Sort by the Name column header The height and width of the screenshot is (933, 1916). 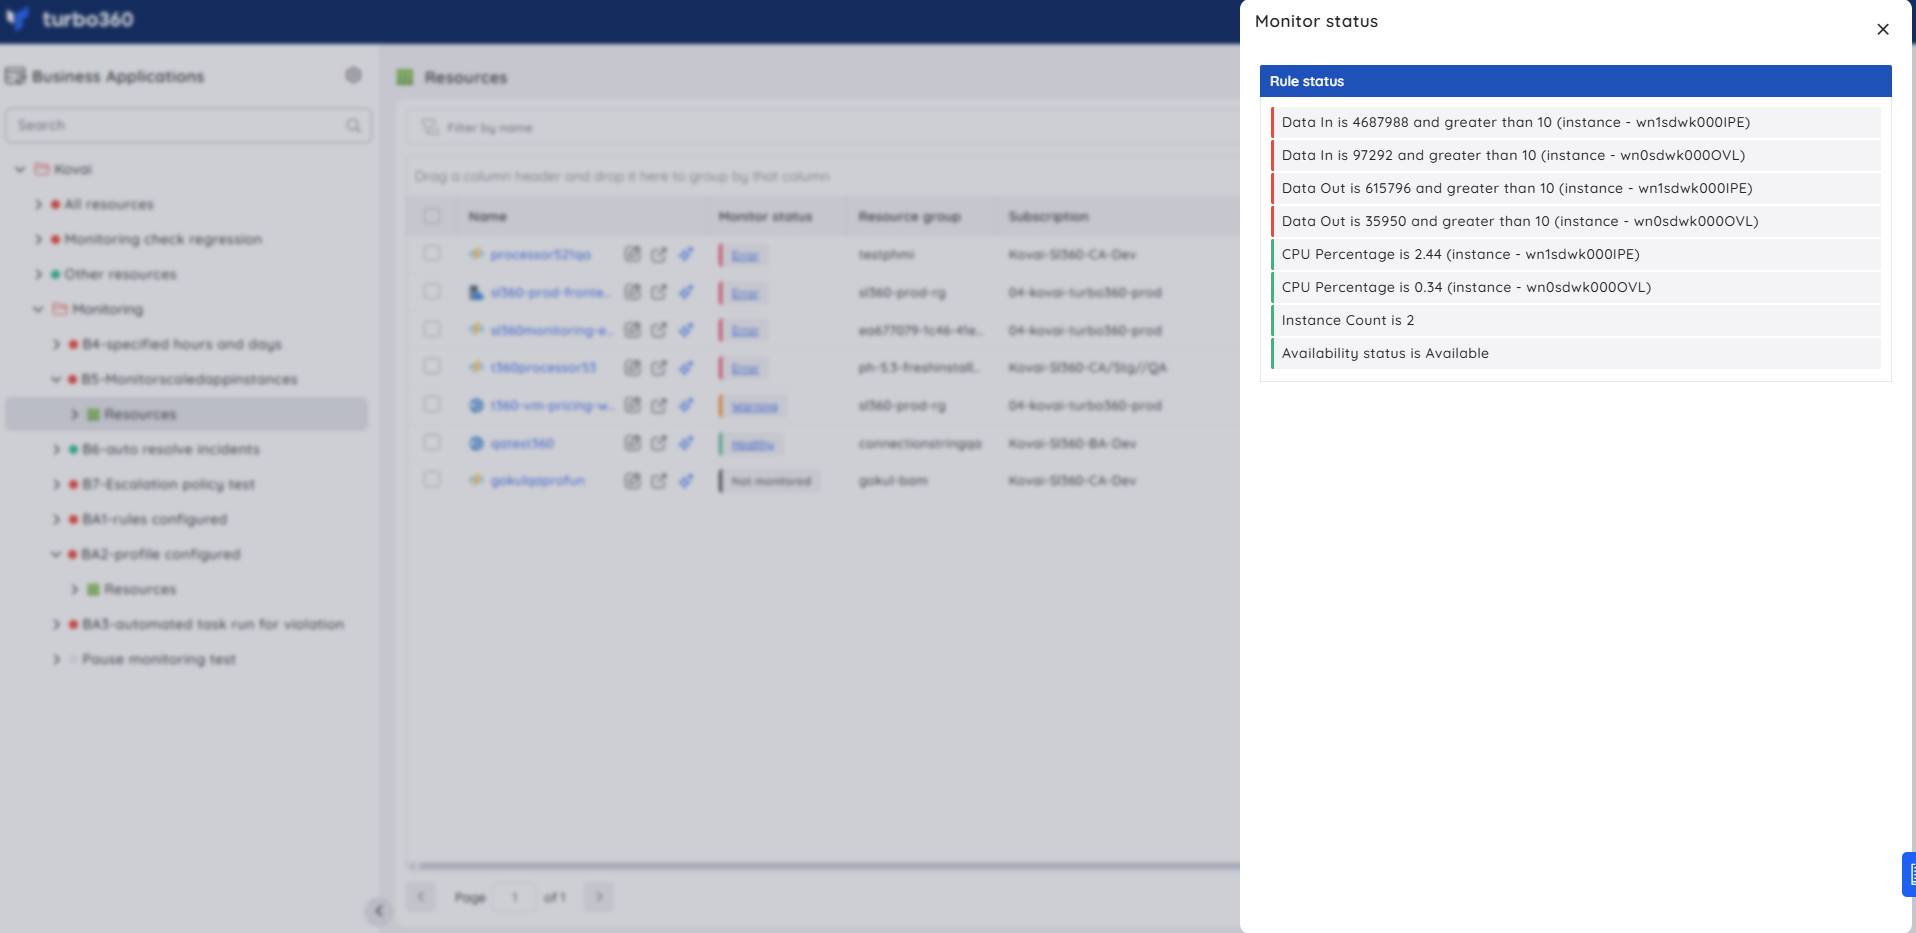pyautogui.click(x=487, y=216)
